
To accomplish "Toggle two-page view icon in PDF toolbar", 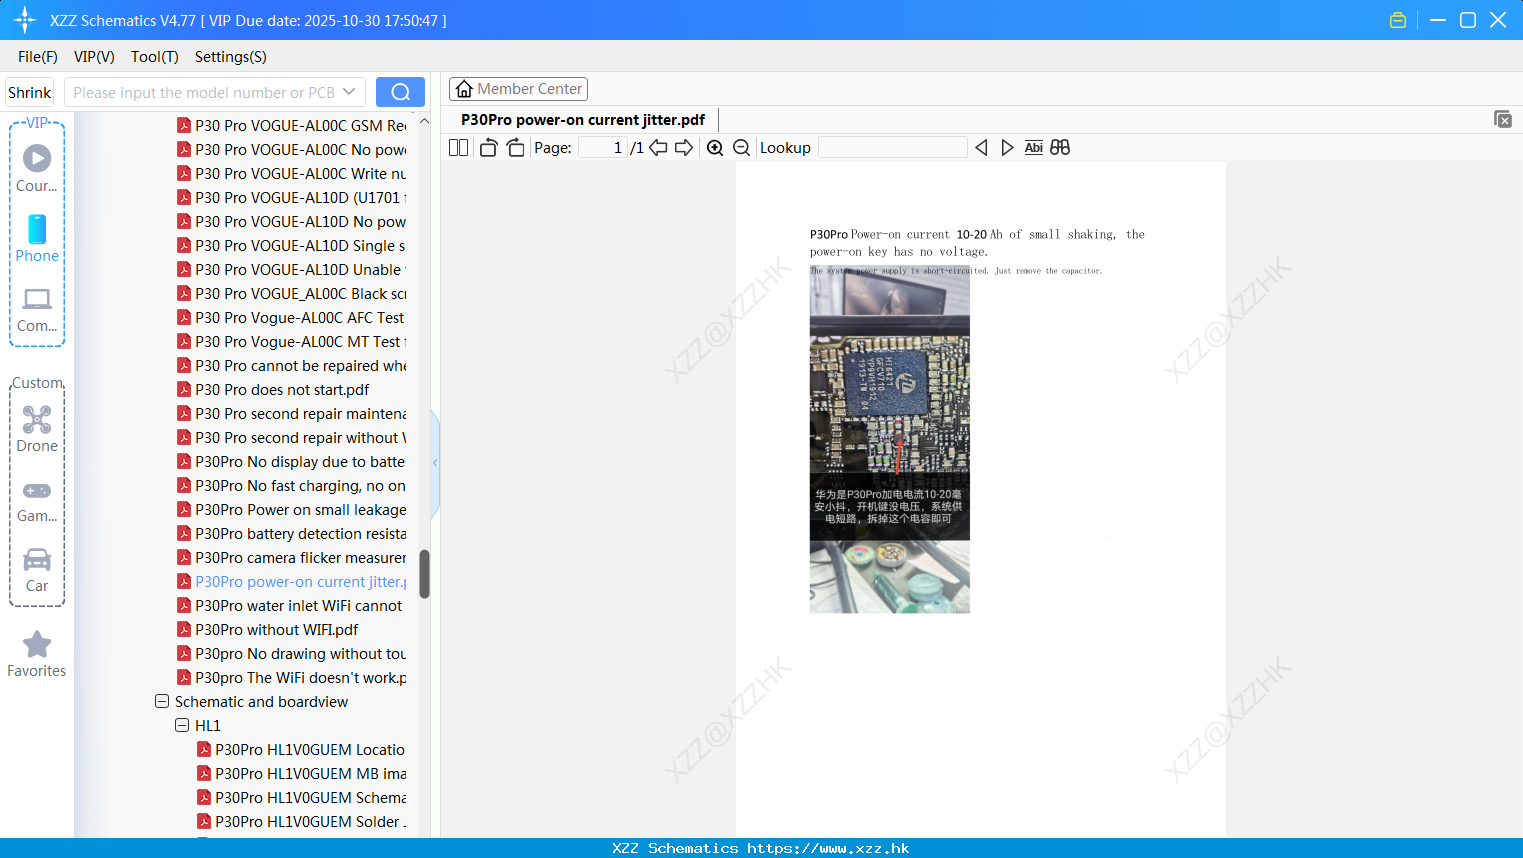I will point(458,147).
